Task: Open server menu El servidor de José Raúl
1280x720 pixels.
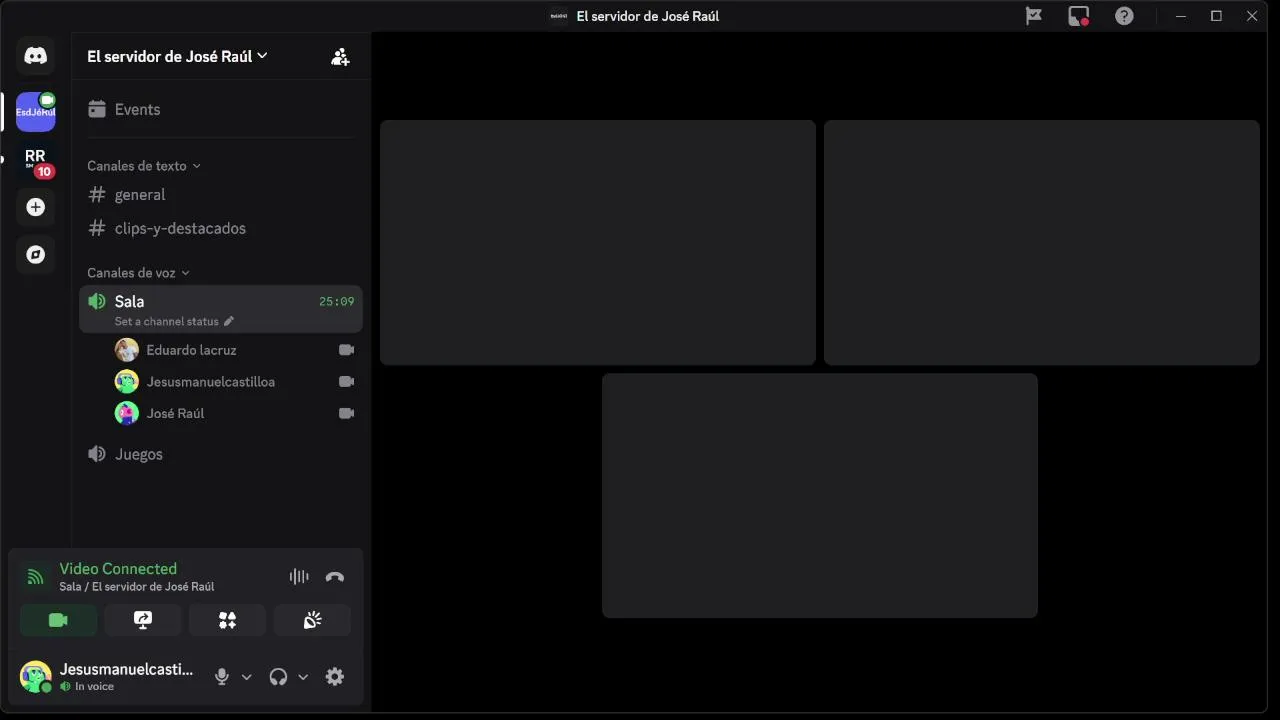Action: pyautogui.click(x=178, y=57)
